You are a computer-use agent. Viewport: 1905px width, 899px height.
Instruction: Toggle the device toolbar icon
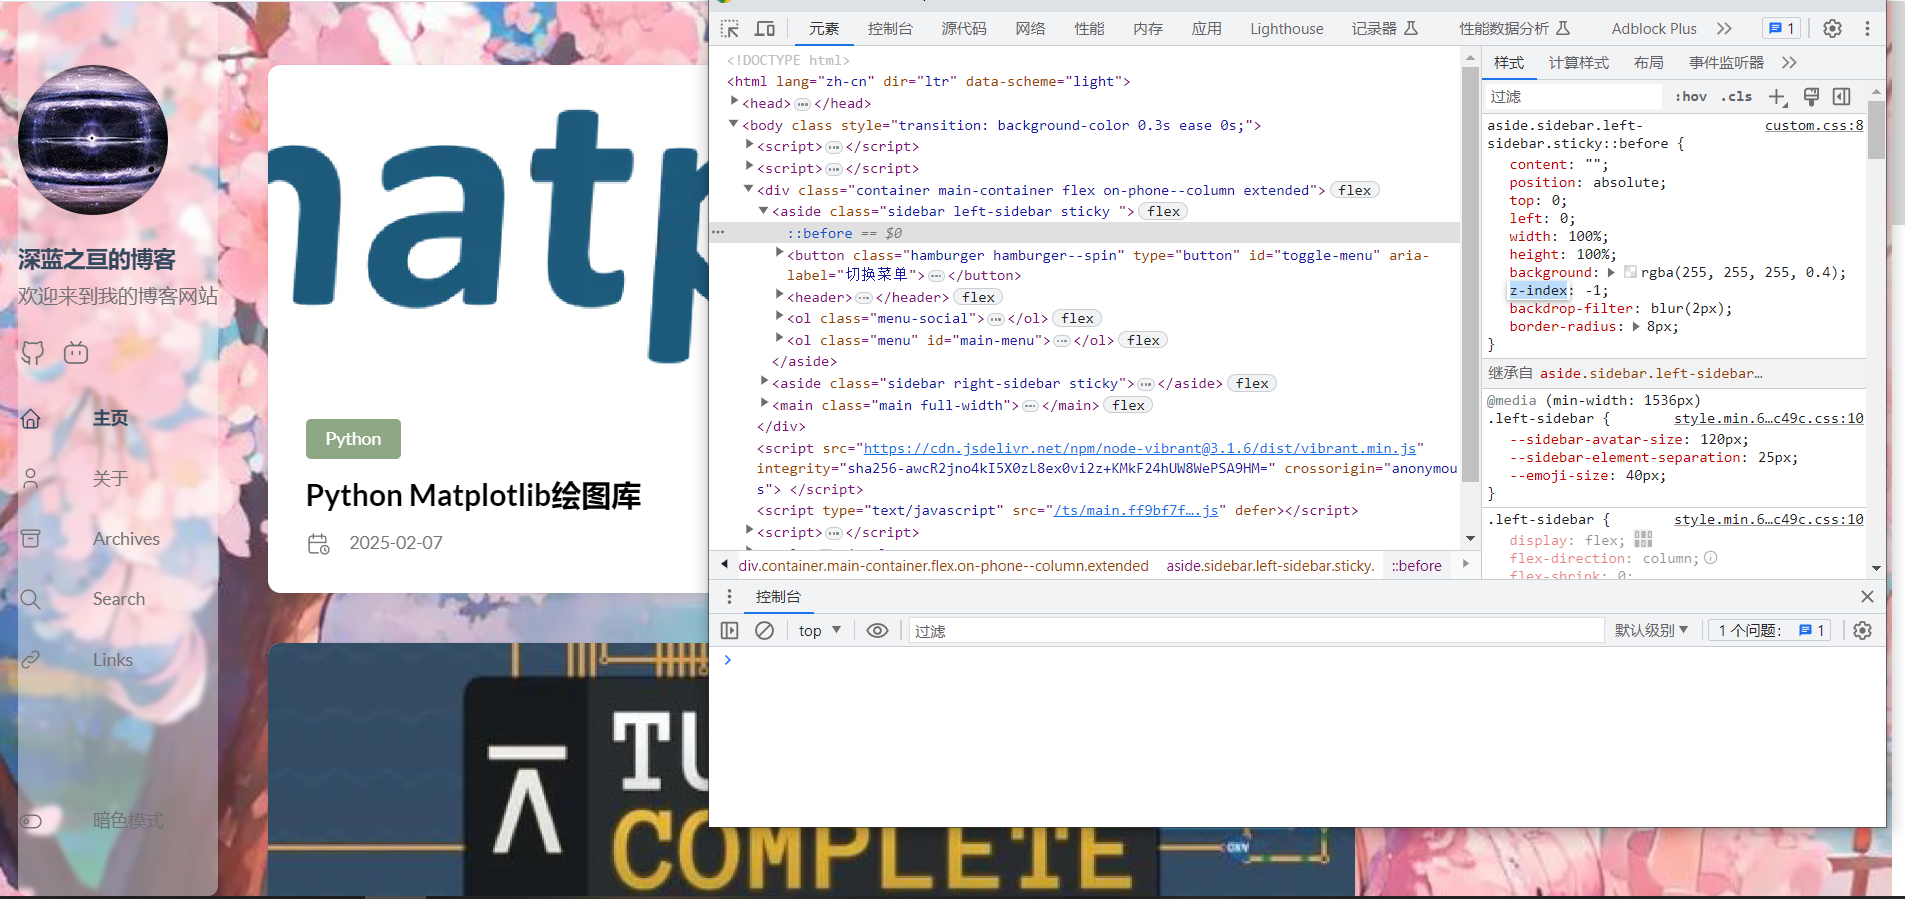pos(765,28)
